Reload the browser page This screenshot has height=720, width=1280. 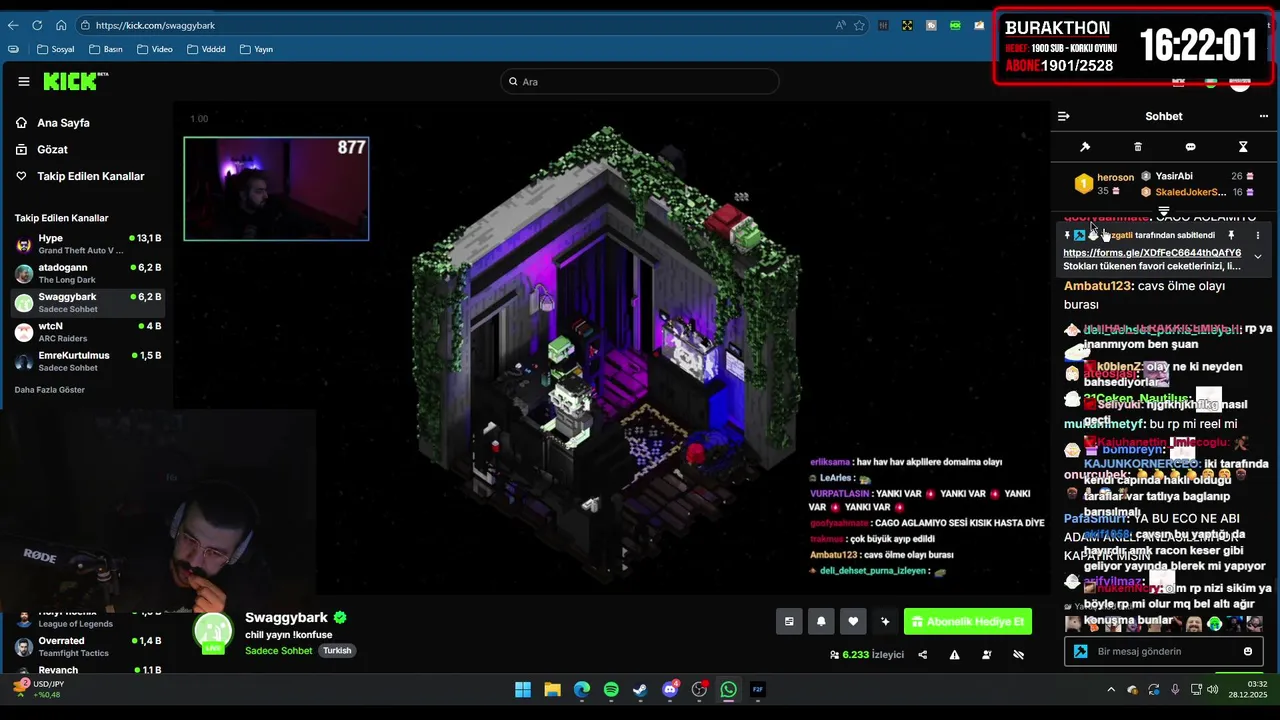37,25
